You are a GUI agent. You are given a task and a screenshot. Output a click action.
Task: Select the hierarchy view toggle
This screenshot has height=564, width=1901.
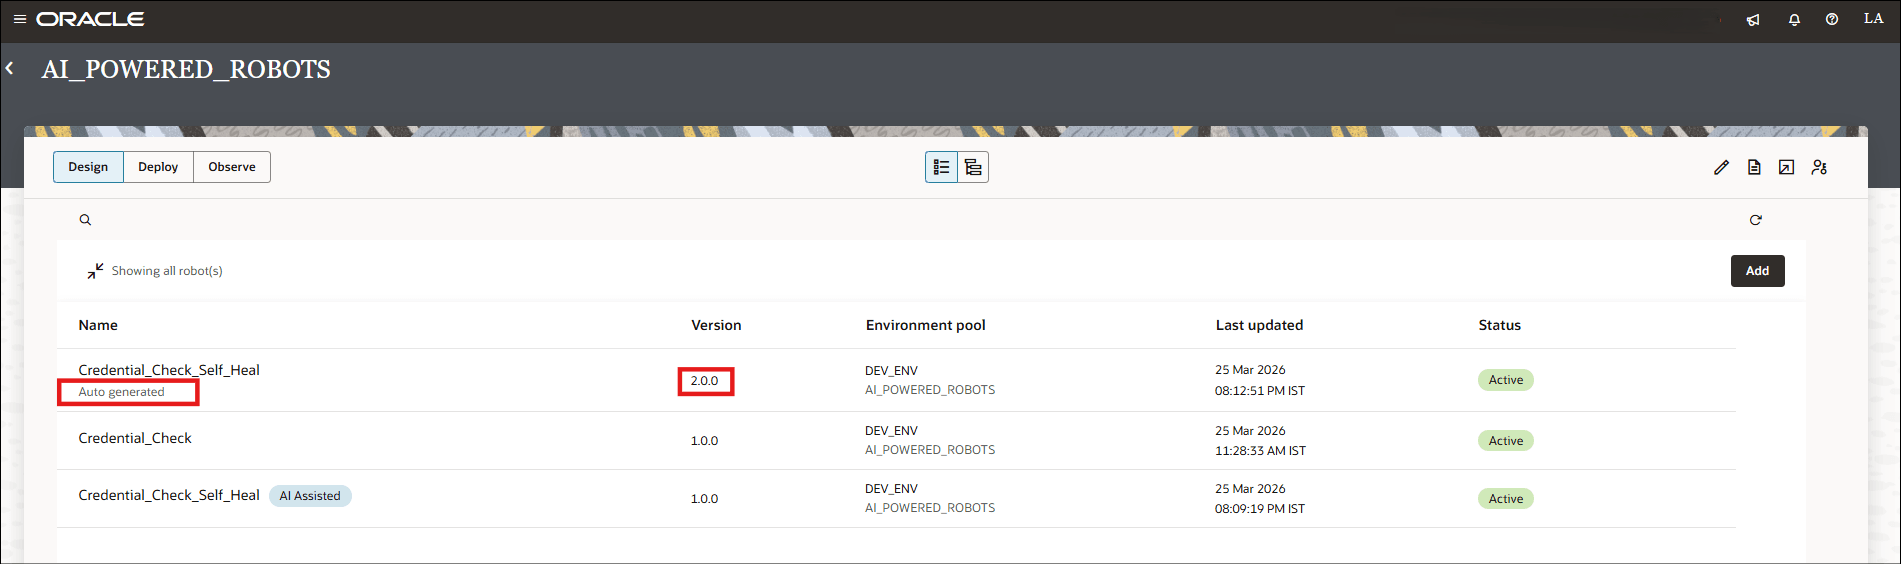(973, 167)
